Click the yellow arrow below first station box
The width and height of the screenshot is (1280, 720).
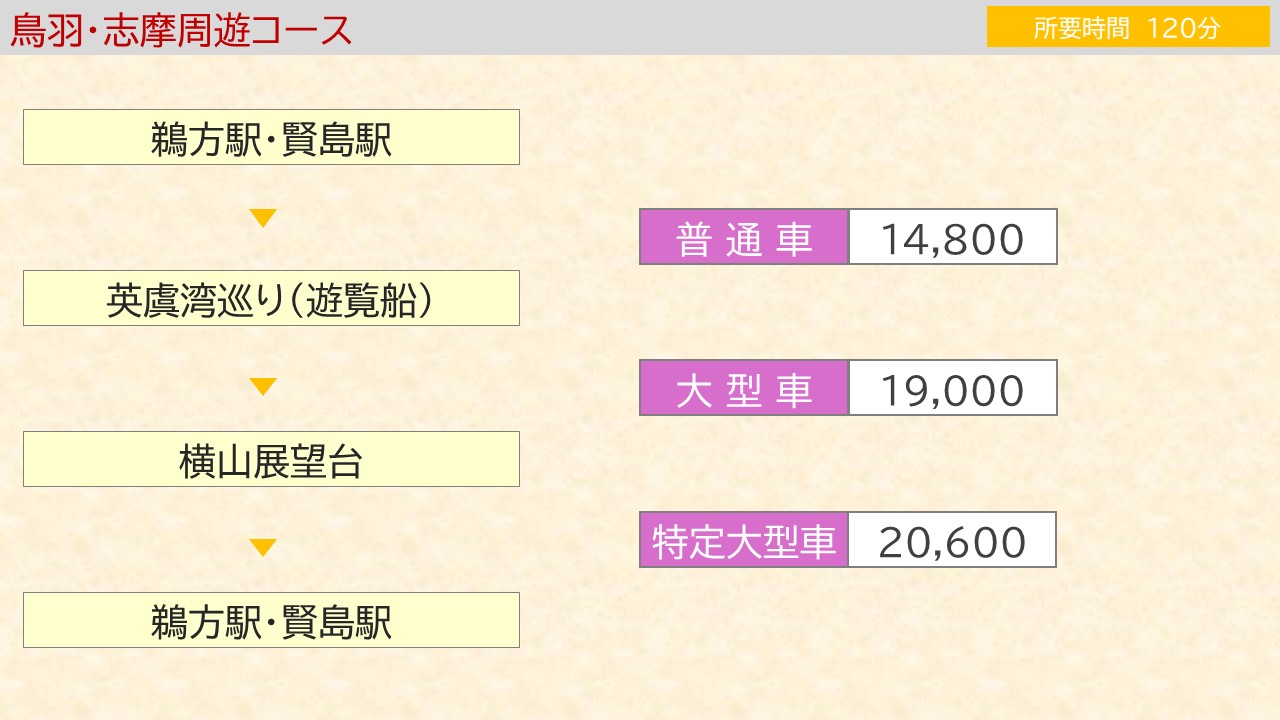click(x=263, y=218)
